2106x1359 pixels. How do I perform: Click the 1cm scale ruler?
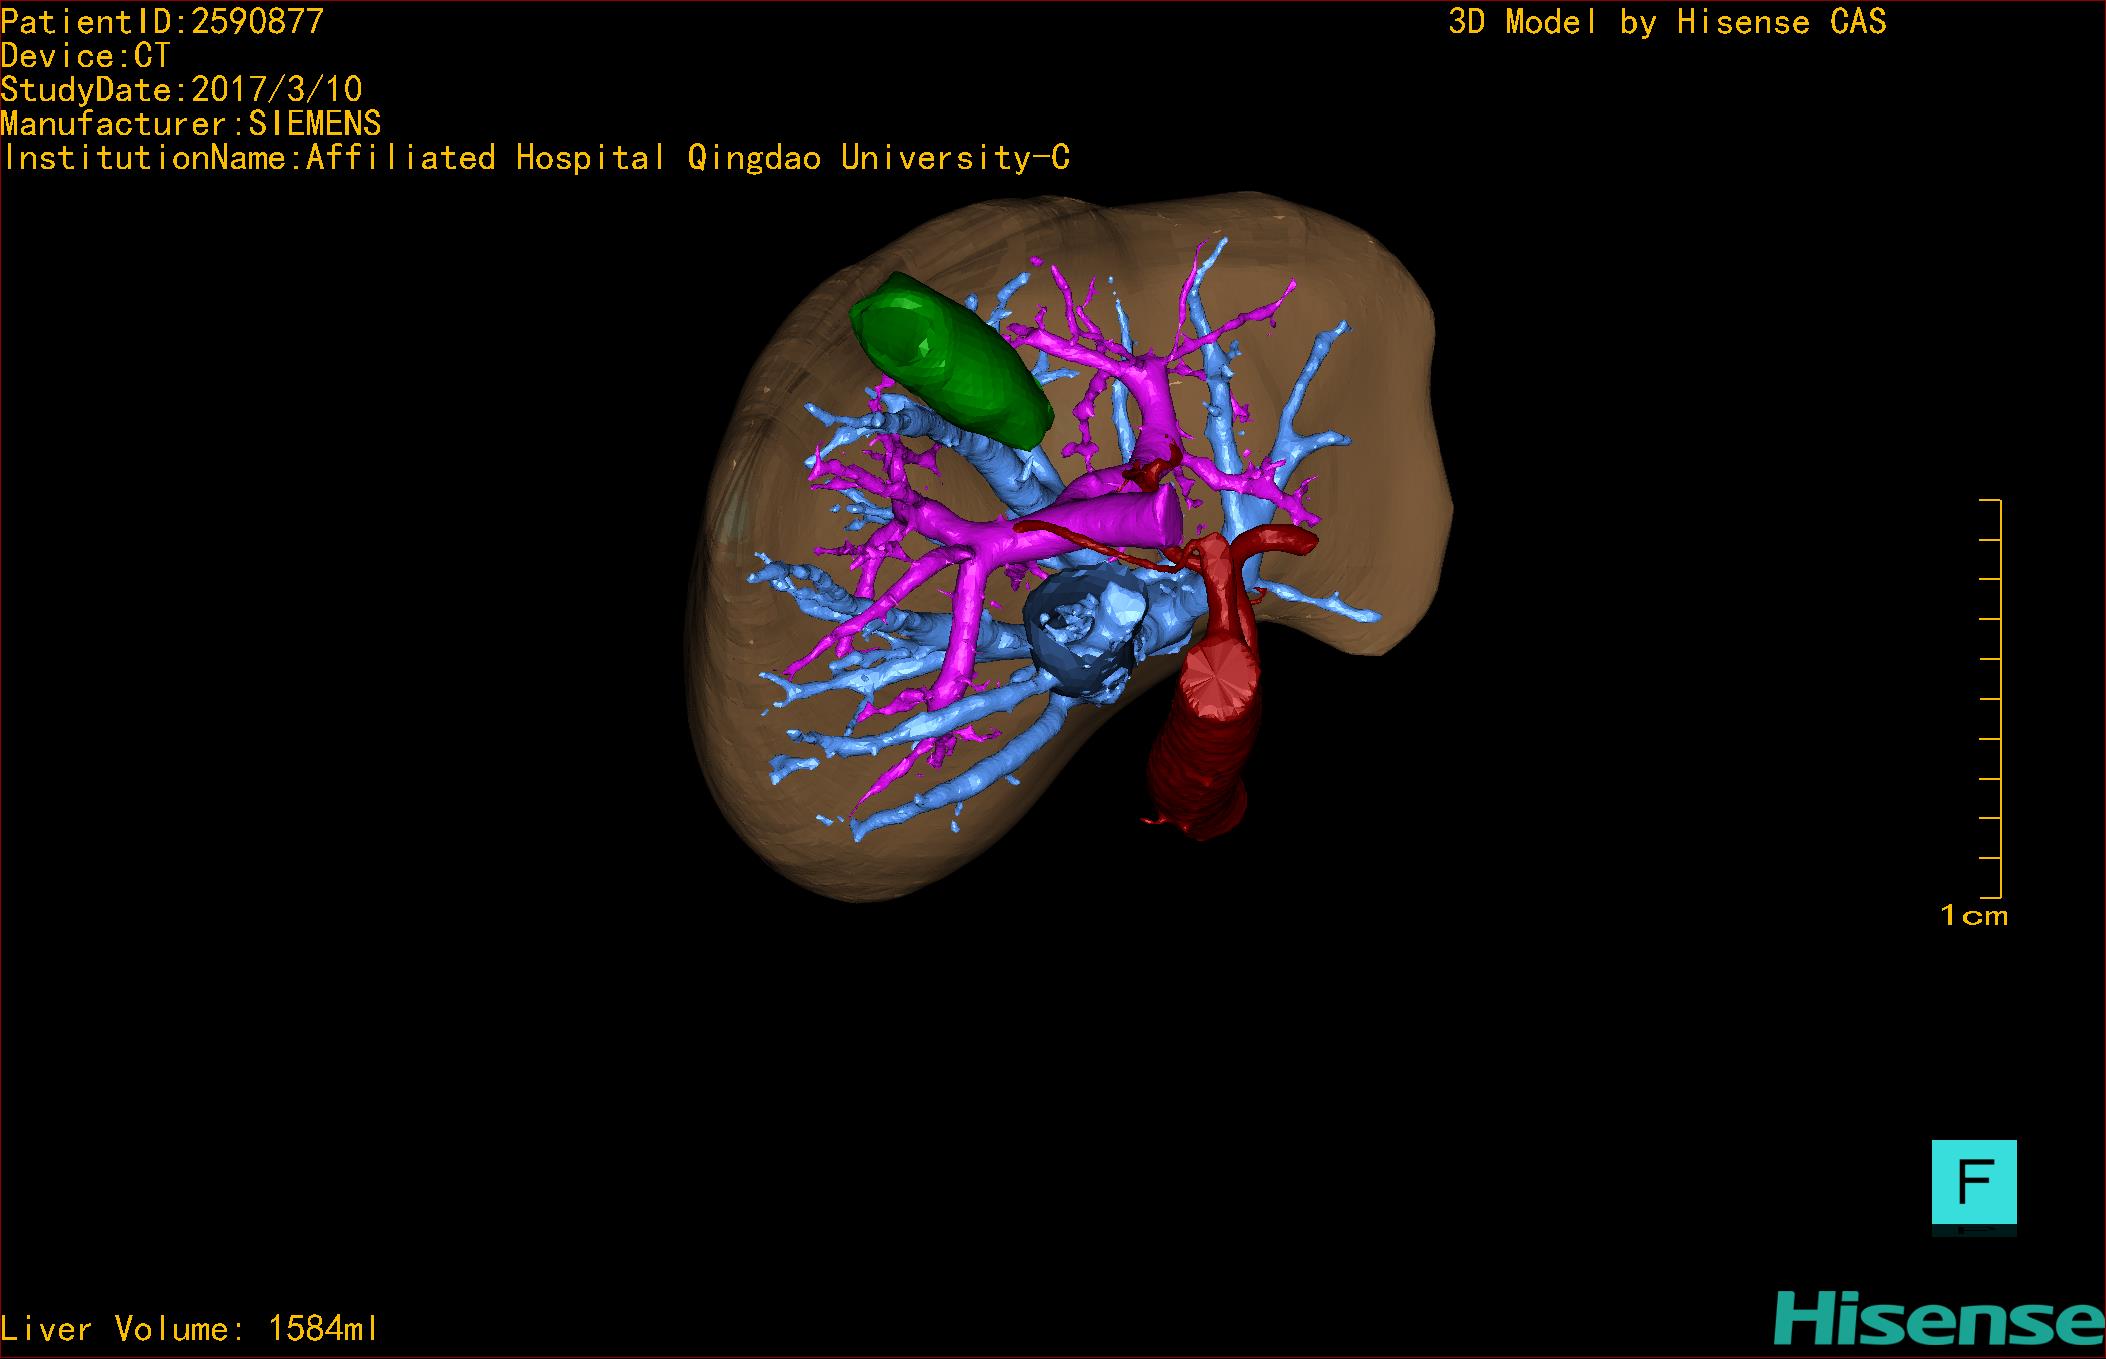pyautogui.click(x=1992, y=698)
